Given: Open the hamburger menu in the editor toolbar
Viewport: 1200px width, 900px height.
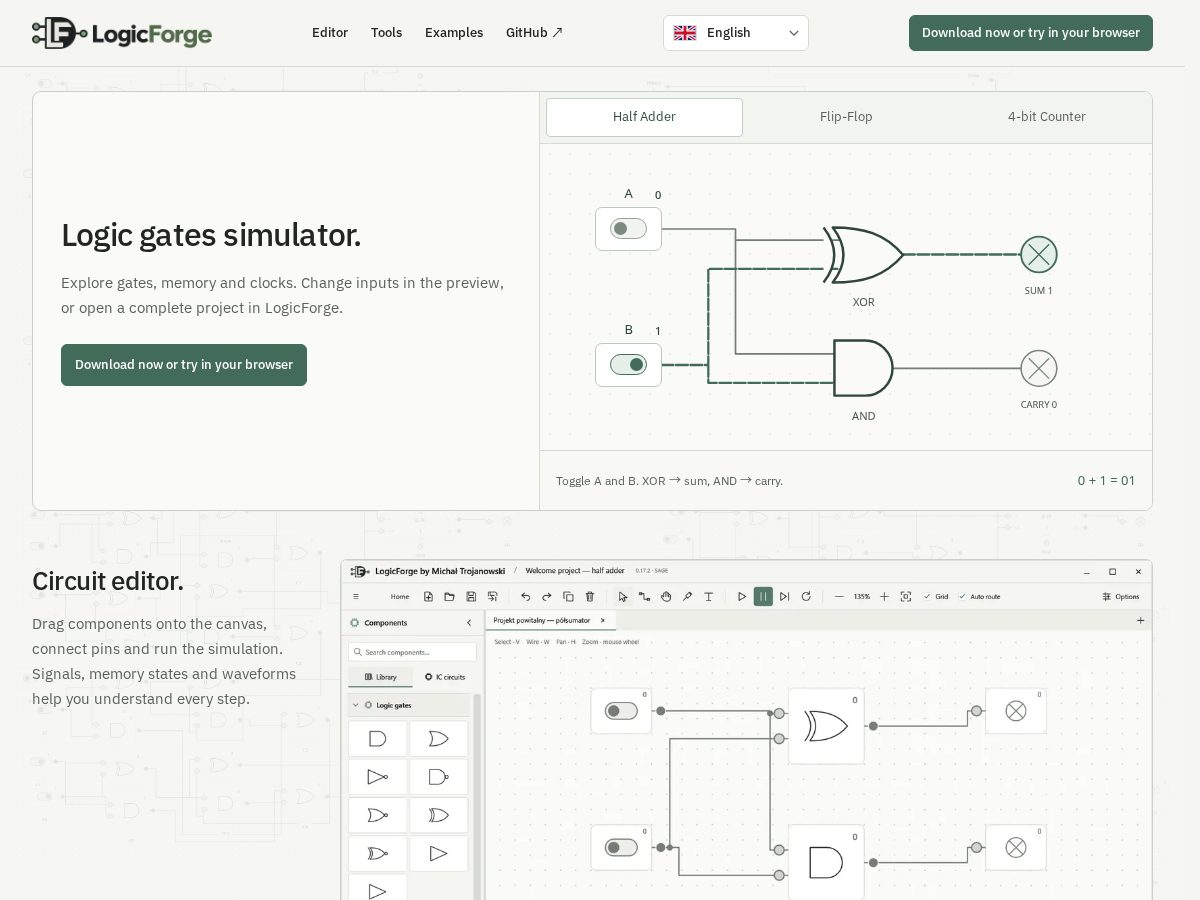Looking at the screenshot, I should (x=356, y=597).
